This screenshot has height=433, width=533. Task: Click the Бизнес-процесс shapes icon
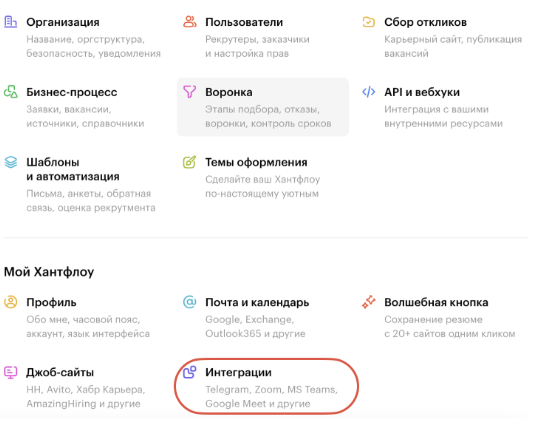[11, 92]
